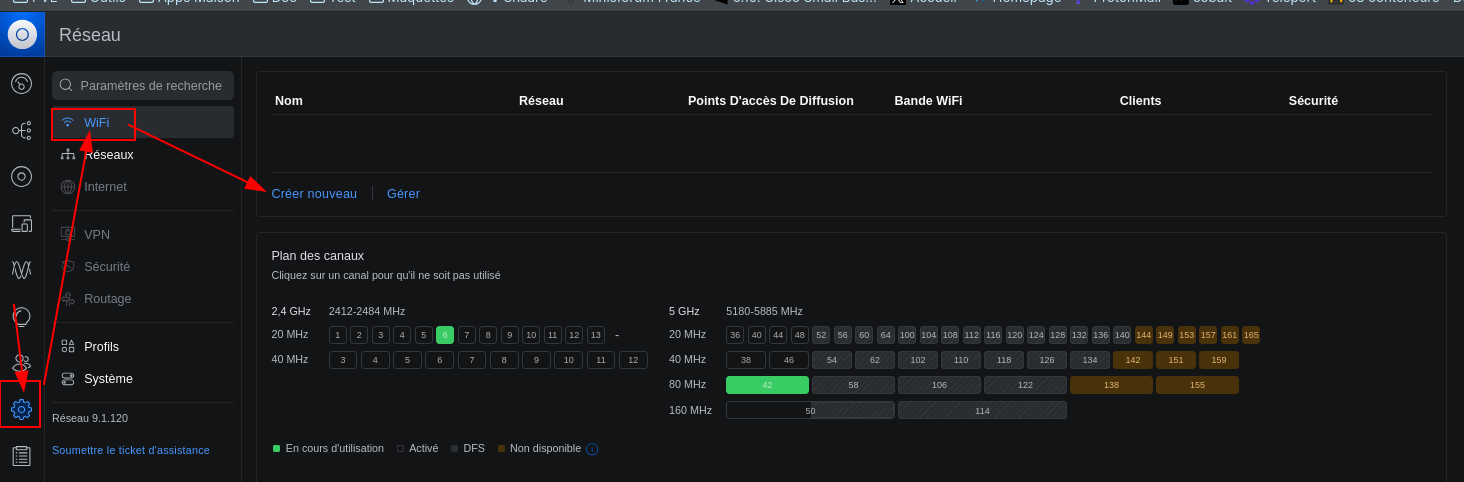The image size is (1464, 482).
Task: Click the search magnifier icon
Action: click(x=66, y=85)
